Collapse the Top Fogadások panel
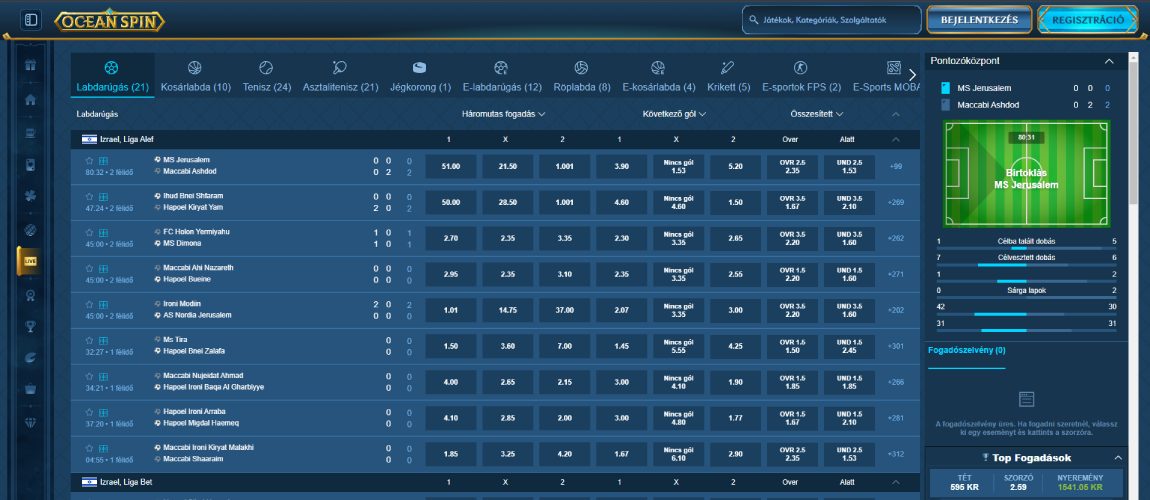The height and width of the screenshot is (500, 1150). (1118, 458)
